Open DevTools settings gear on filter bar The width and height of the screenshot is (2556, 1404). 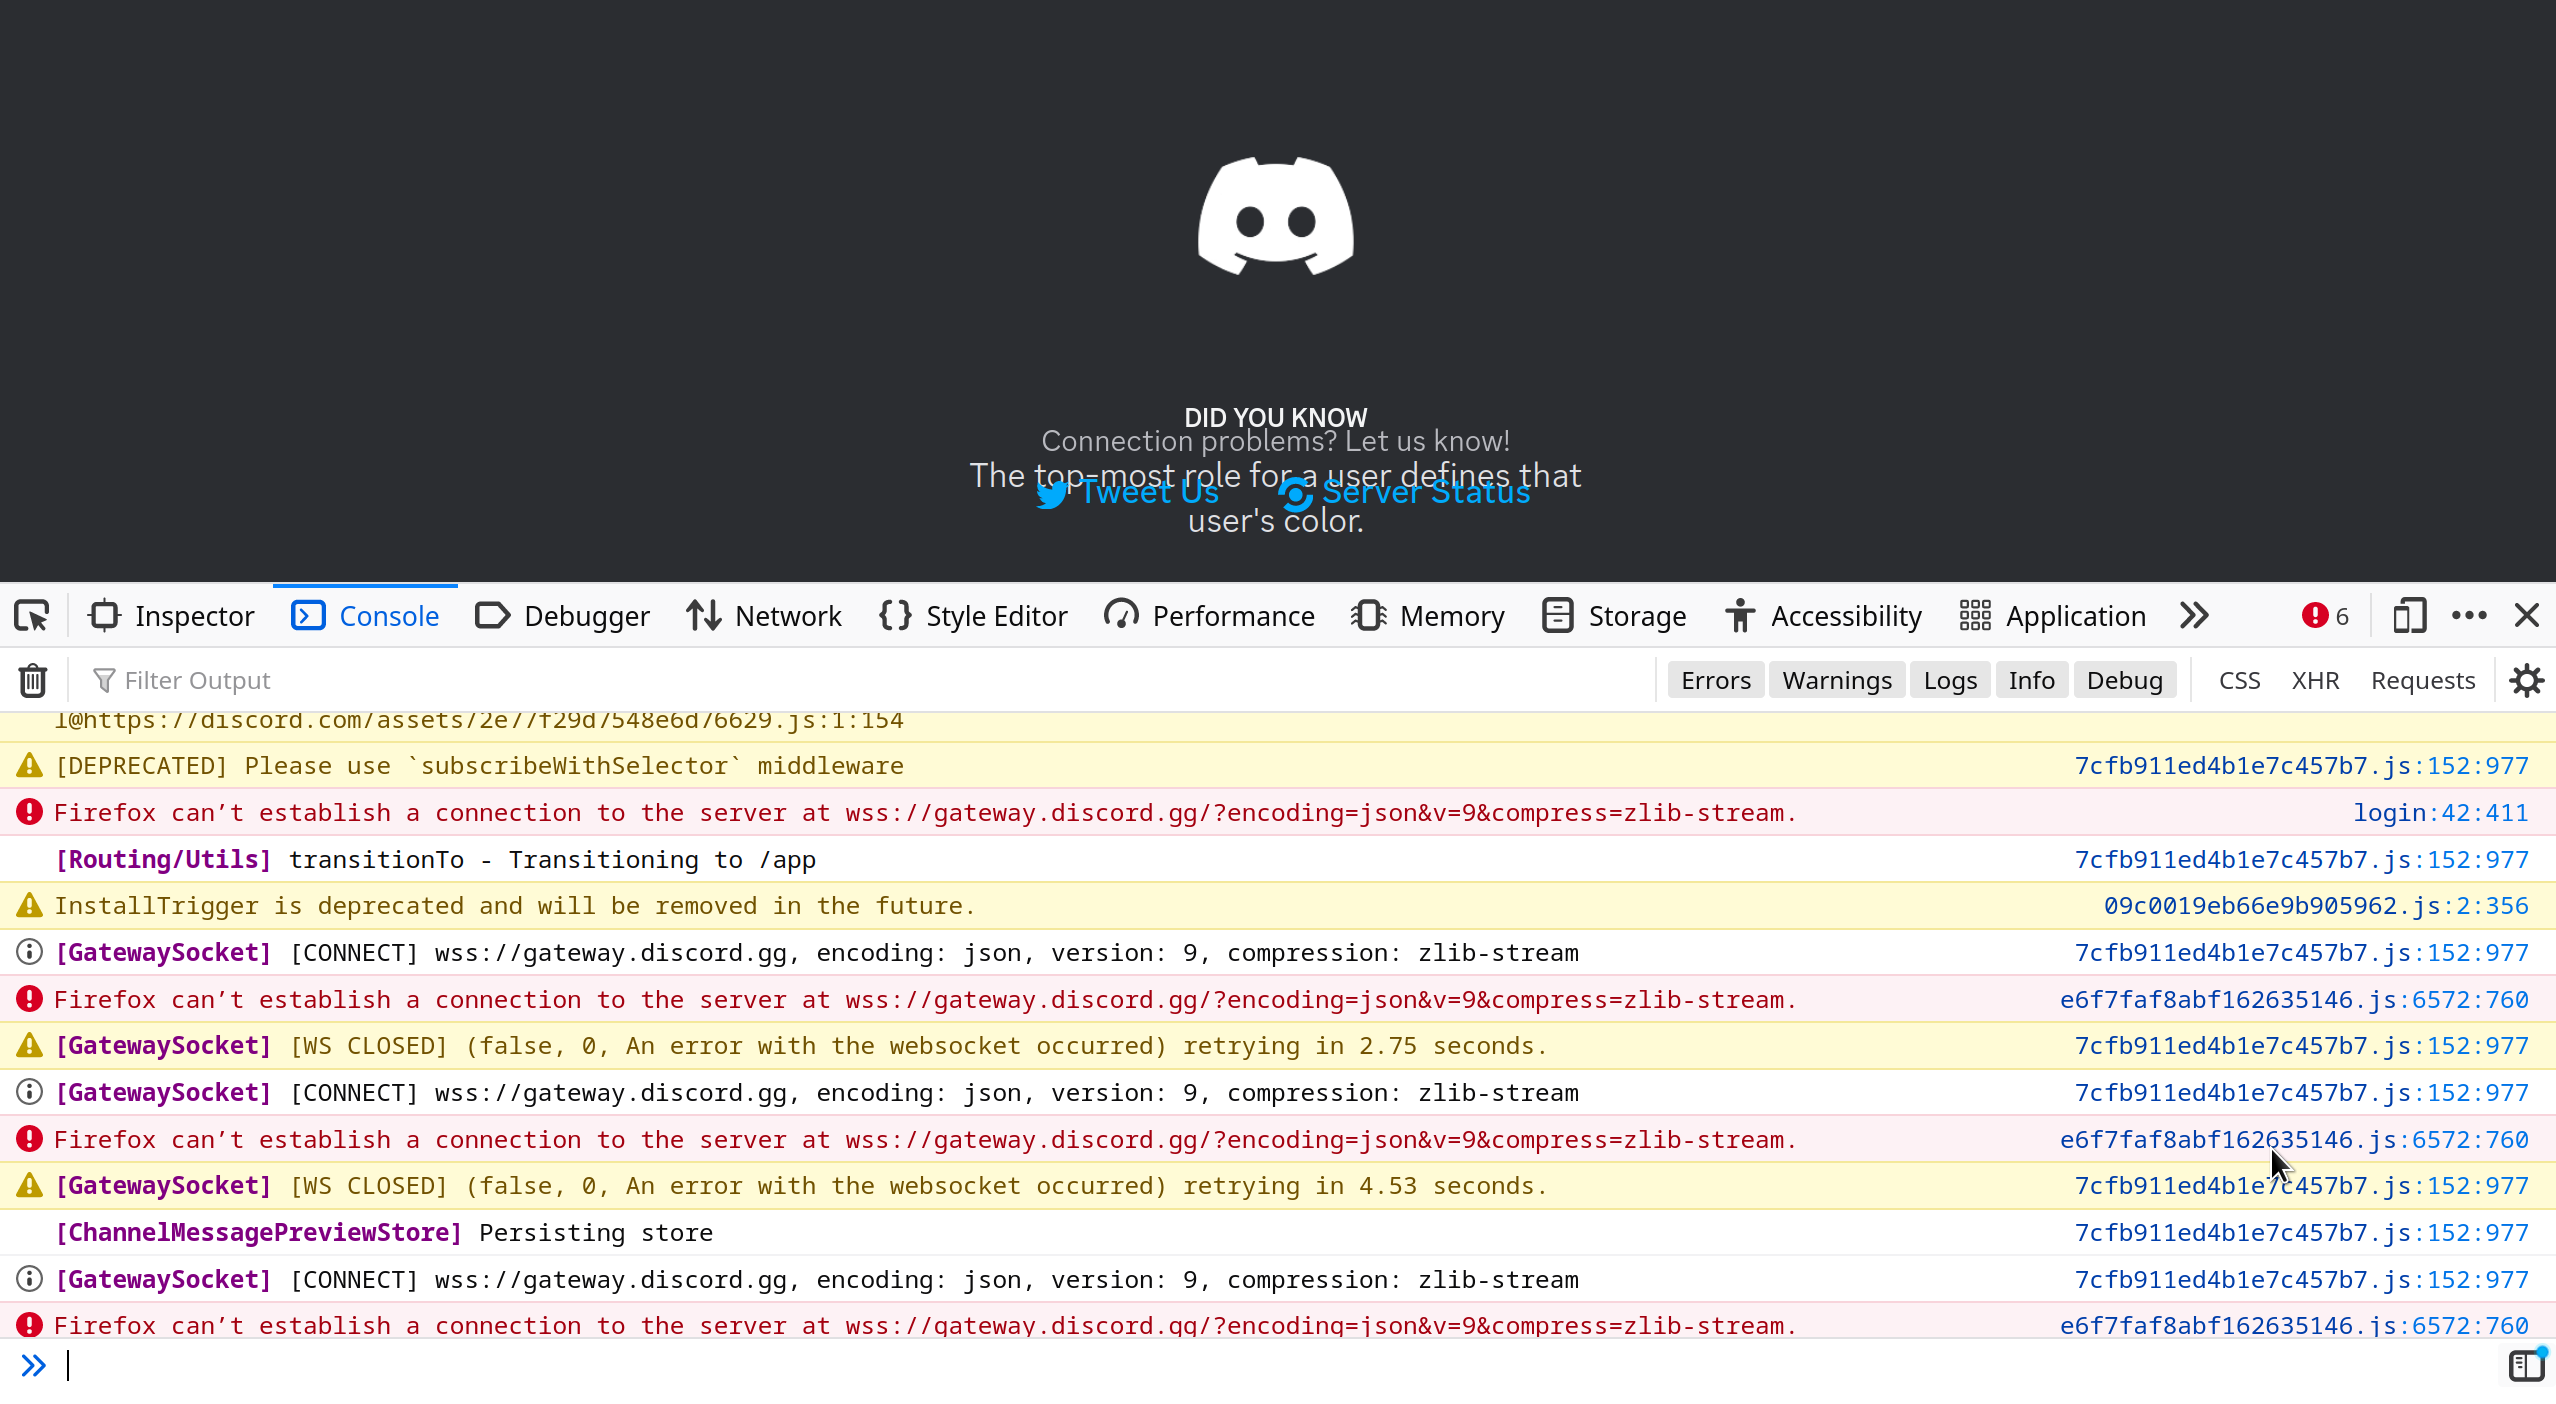tap(2527, 679)
